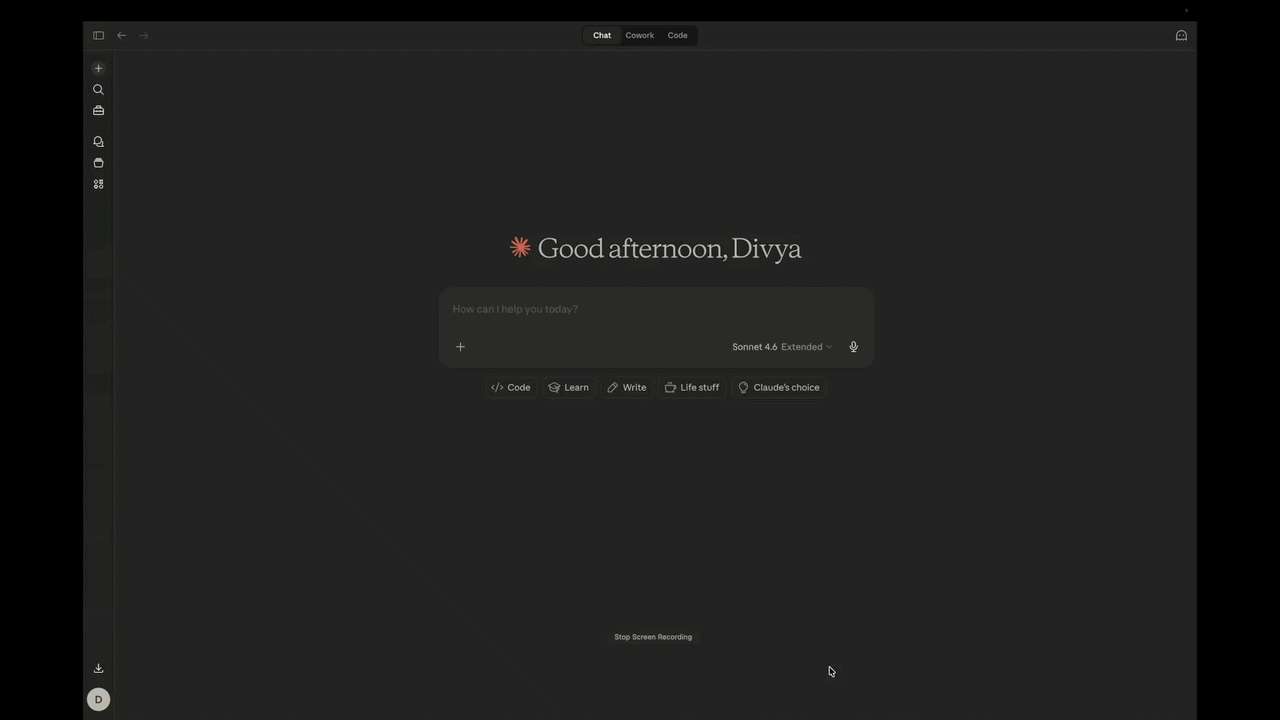
Task: Click the download icon in sidebar
Action: pyautogui.click(x=98, y=668)
